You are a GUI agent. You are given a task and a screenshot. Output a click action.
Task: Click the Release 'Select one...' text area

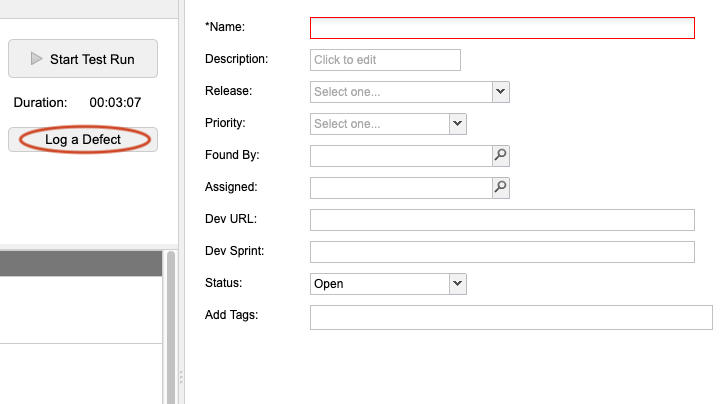(400, 92)
